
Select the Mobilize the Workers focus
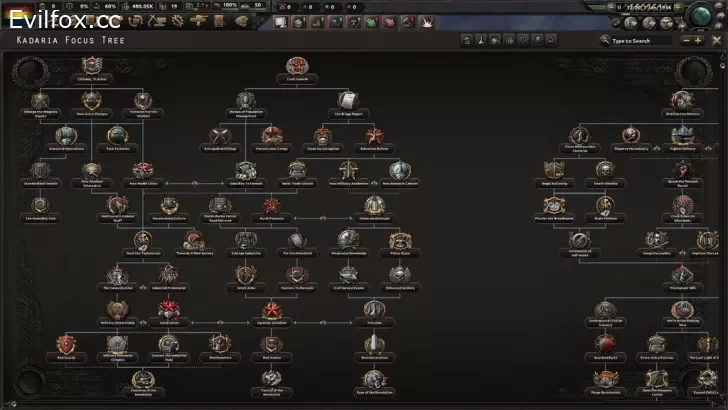[x=682, y=101]
